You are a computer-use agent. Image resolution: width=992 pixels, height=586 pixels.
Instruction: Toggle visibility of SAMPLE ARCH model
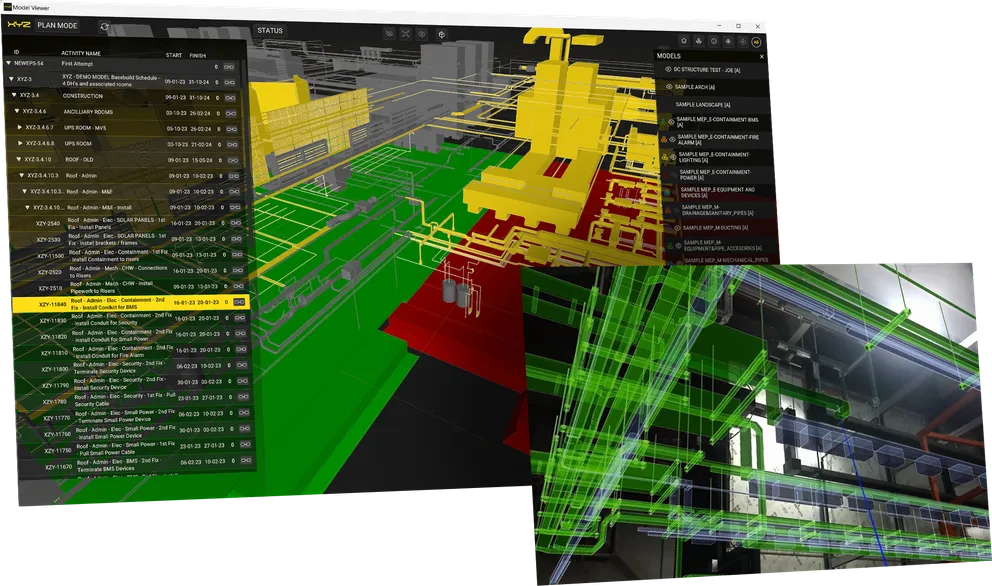coord(669,86)
